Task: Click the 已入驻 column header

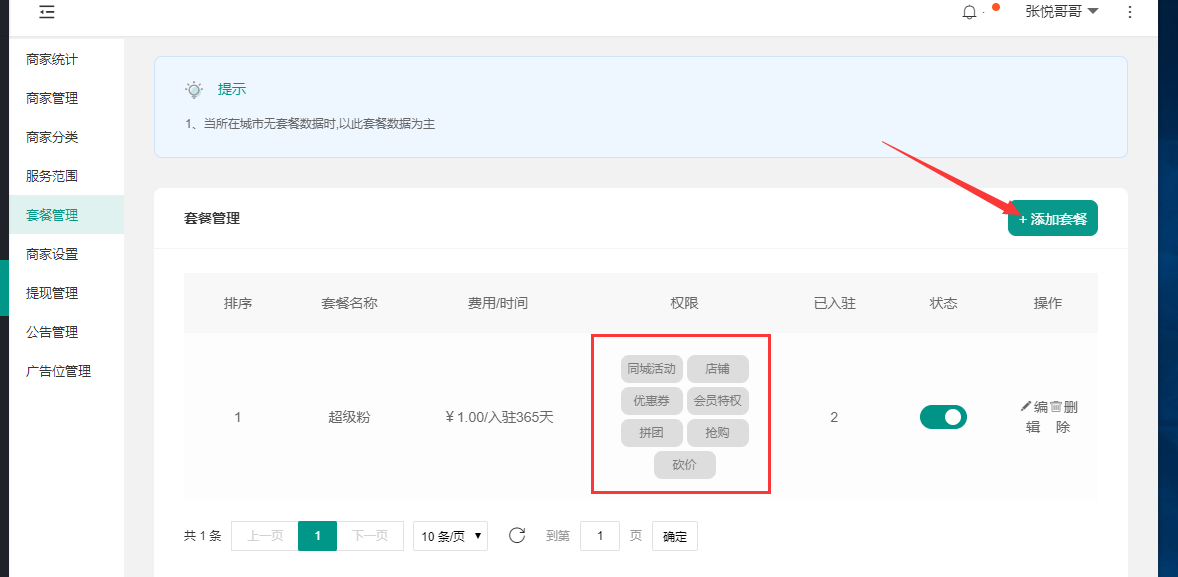Action: (x=835, y=304)
